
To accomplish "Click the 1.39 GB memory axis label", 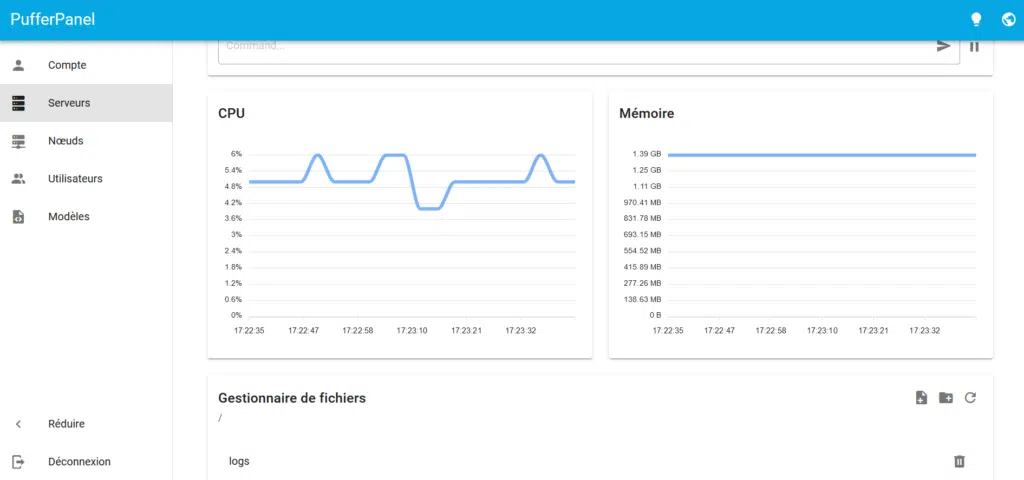I will [x=647, y=154].
